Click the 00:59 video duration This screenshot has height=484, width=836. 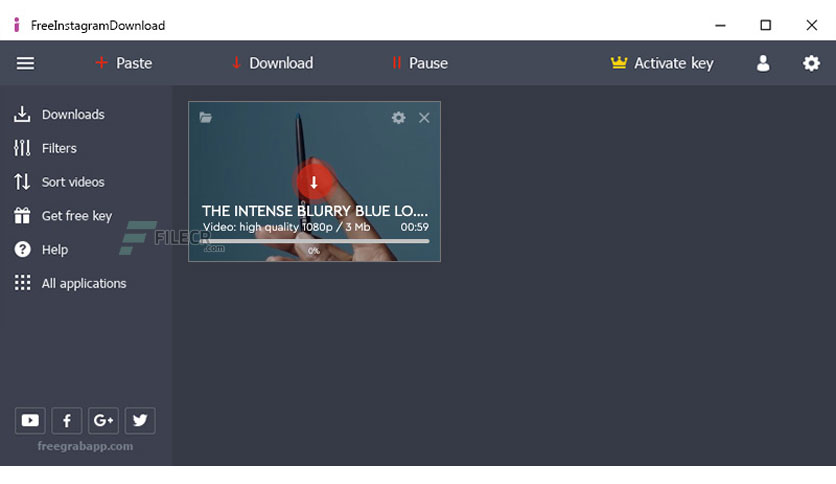click(414, 227)
